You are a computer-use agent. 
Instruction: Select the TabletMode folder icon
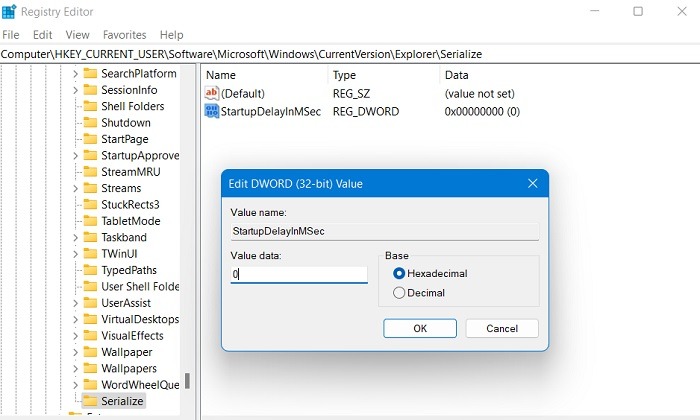pyautogui.click(x=90, y=221)
